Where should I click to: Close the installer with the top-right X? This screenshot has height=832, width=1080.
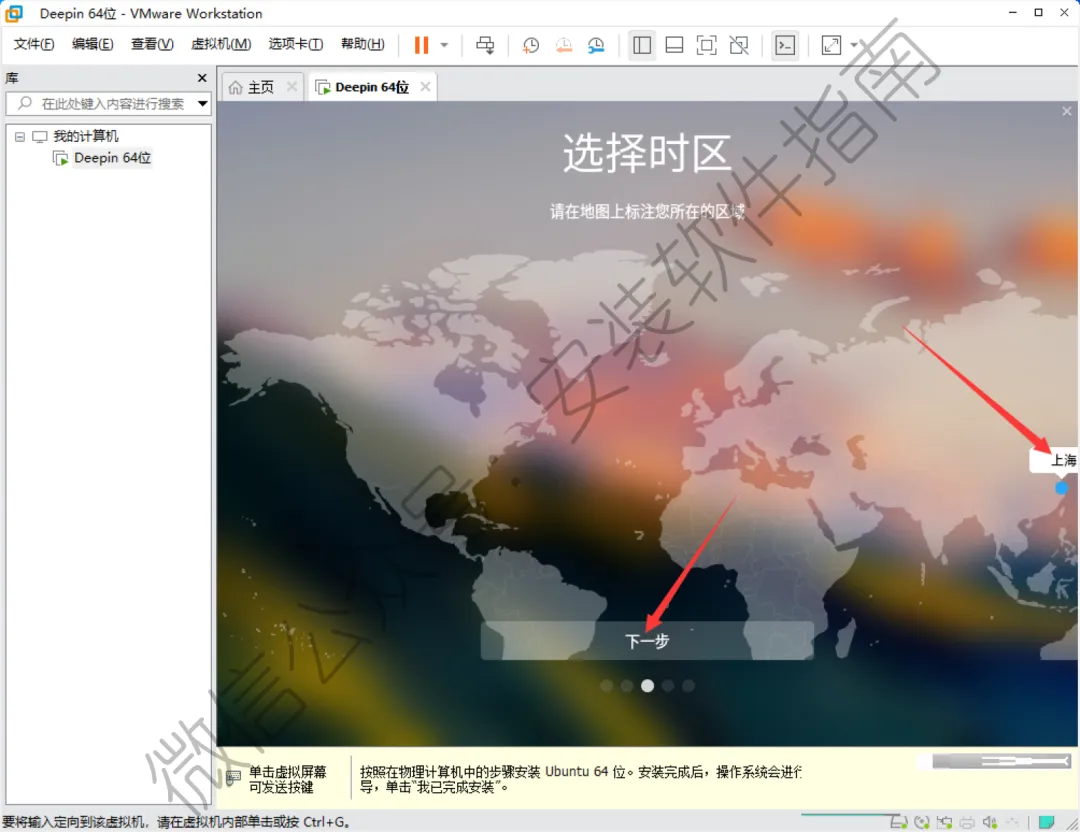coord(1066,111)
